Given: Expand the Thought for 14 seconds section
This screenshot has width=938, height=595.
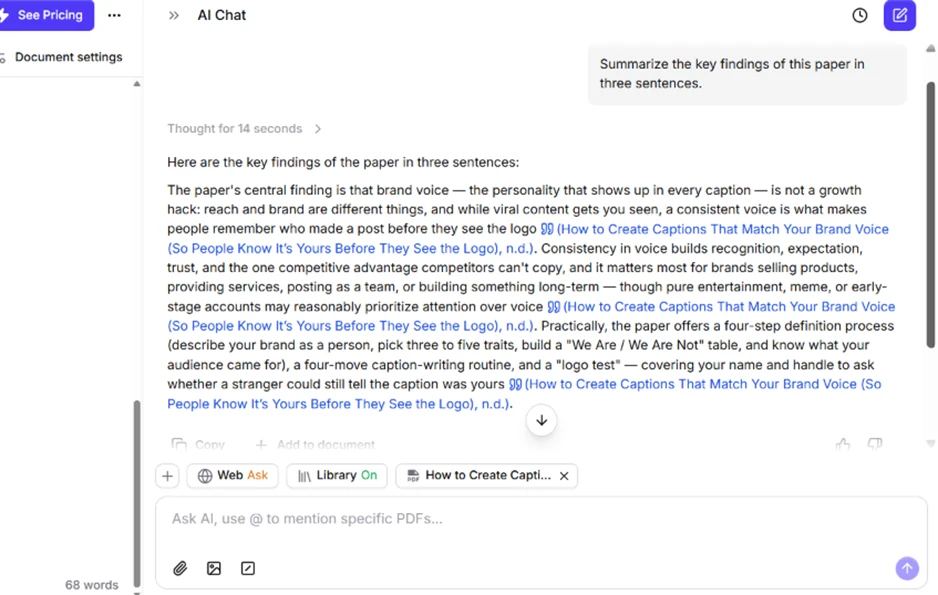Looking at the screenshot, I should 244,129.
